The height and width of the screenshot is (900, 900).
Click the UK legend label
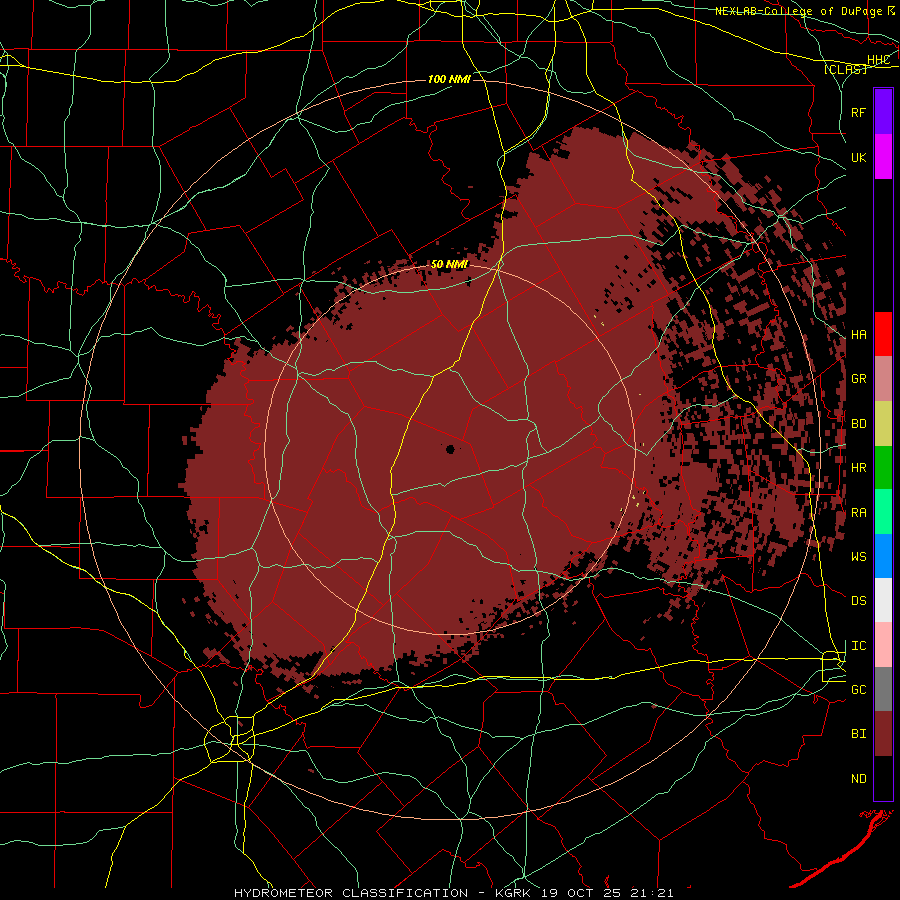click(858, 157)
